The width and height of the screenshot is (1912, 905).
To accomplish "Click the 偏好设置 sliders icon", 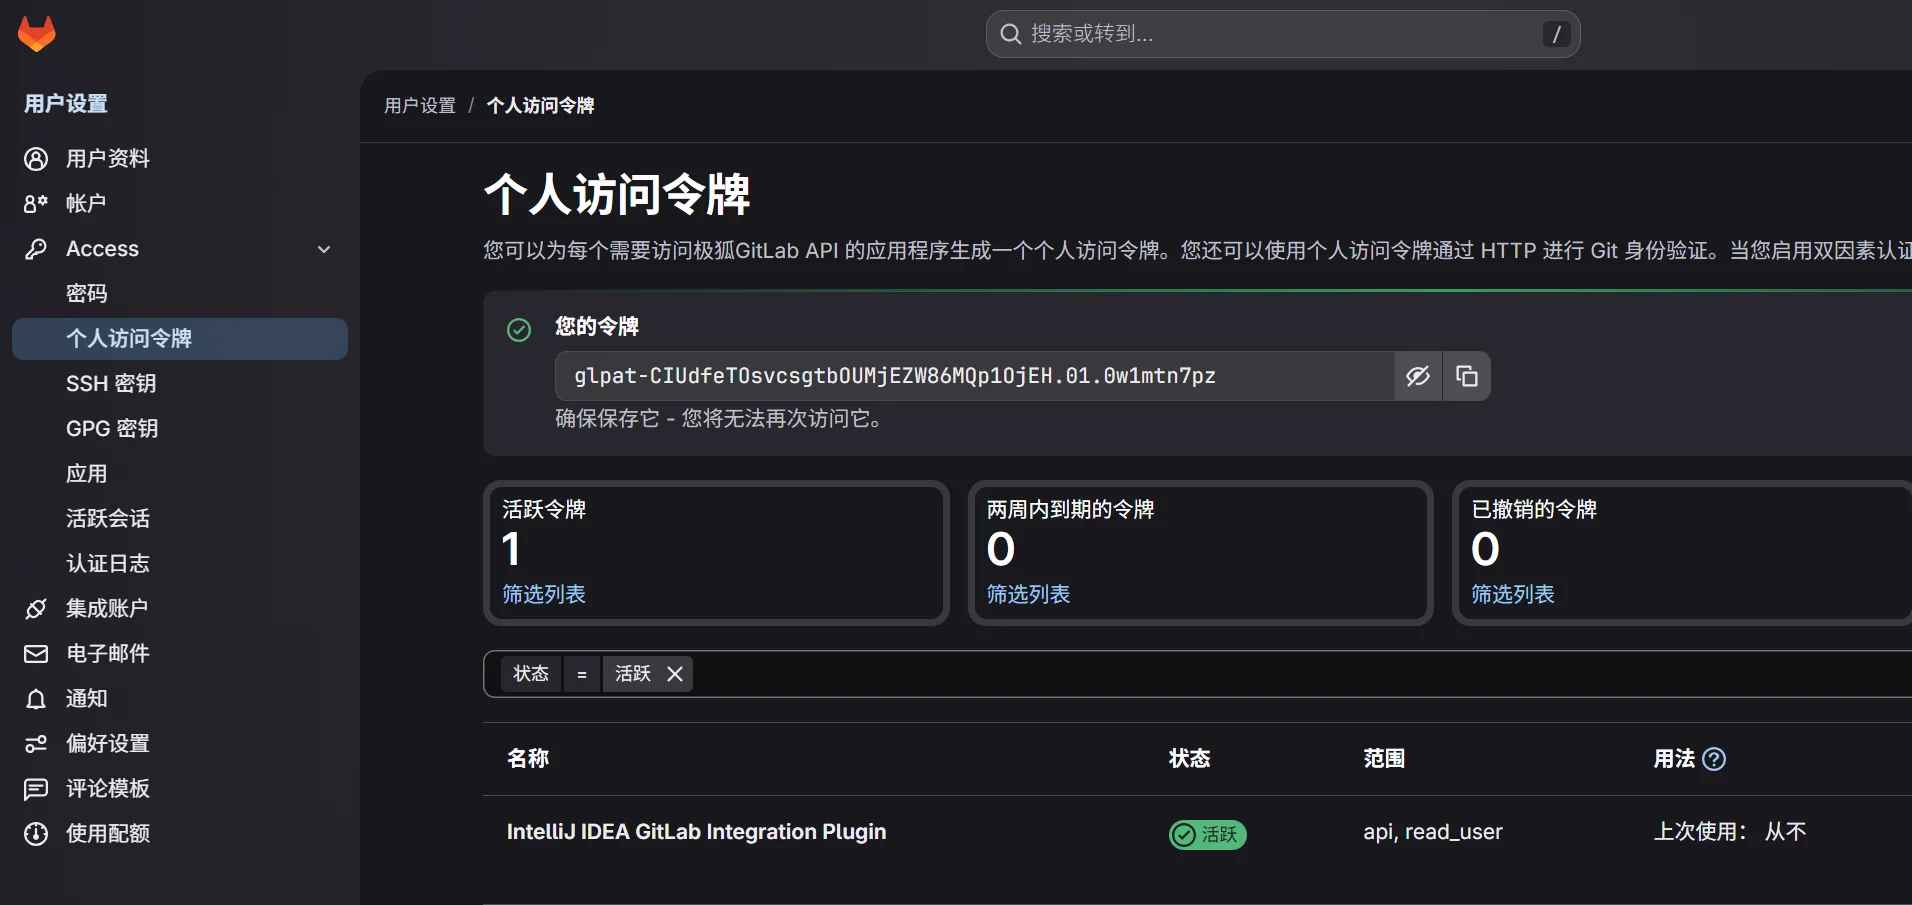I will tap(36, 744).
